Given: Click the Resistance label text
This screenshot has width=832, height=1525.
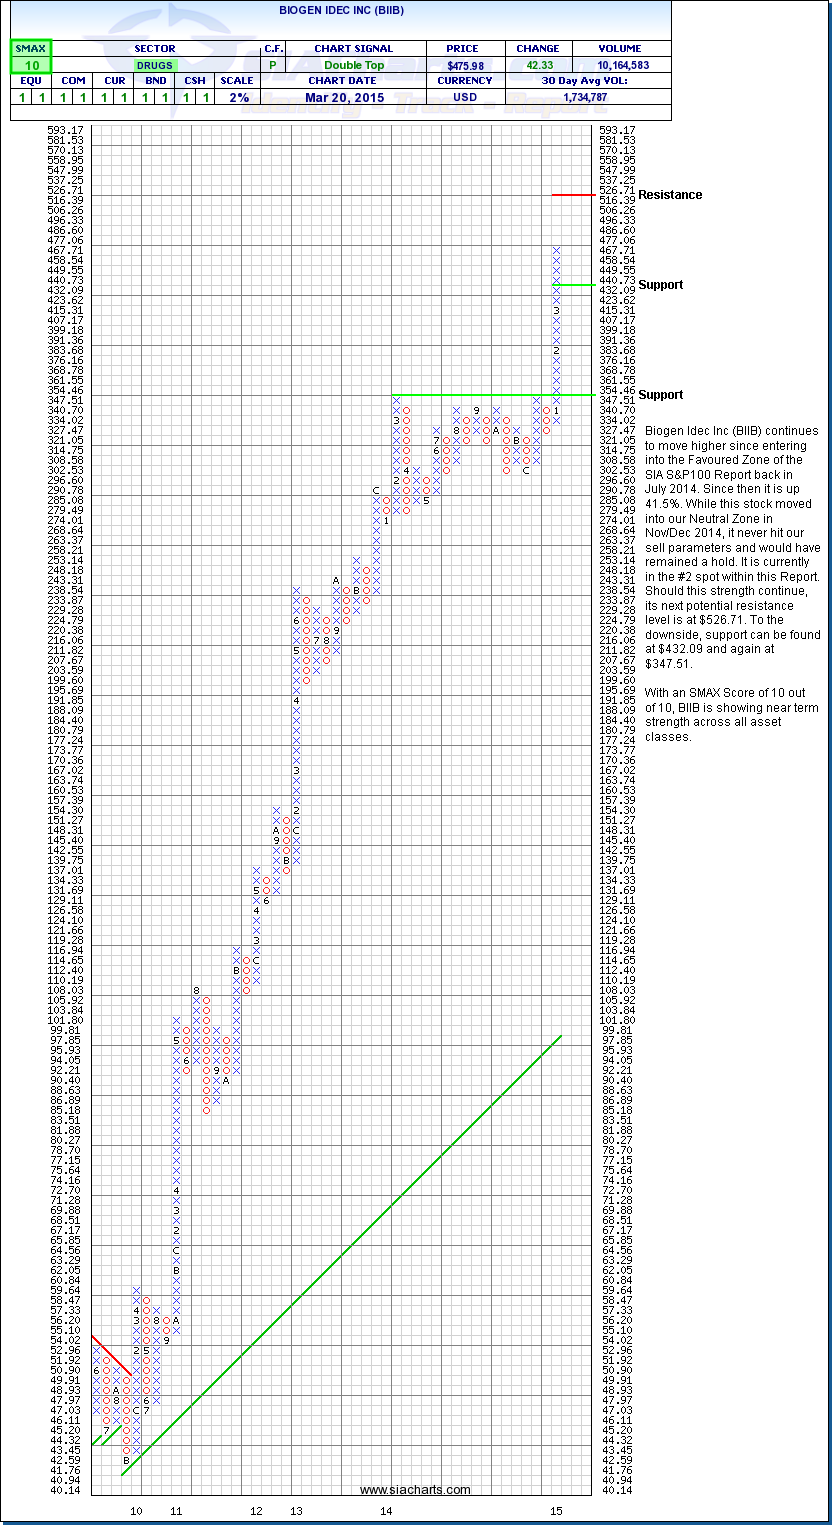Looking at the screenshot, I should (x=670, y=195).
